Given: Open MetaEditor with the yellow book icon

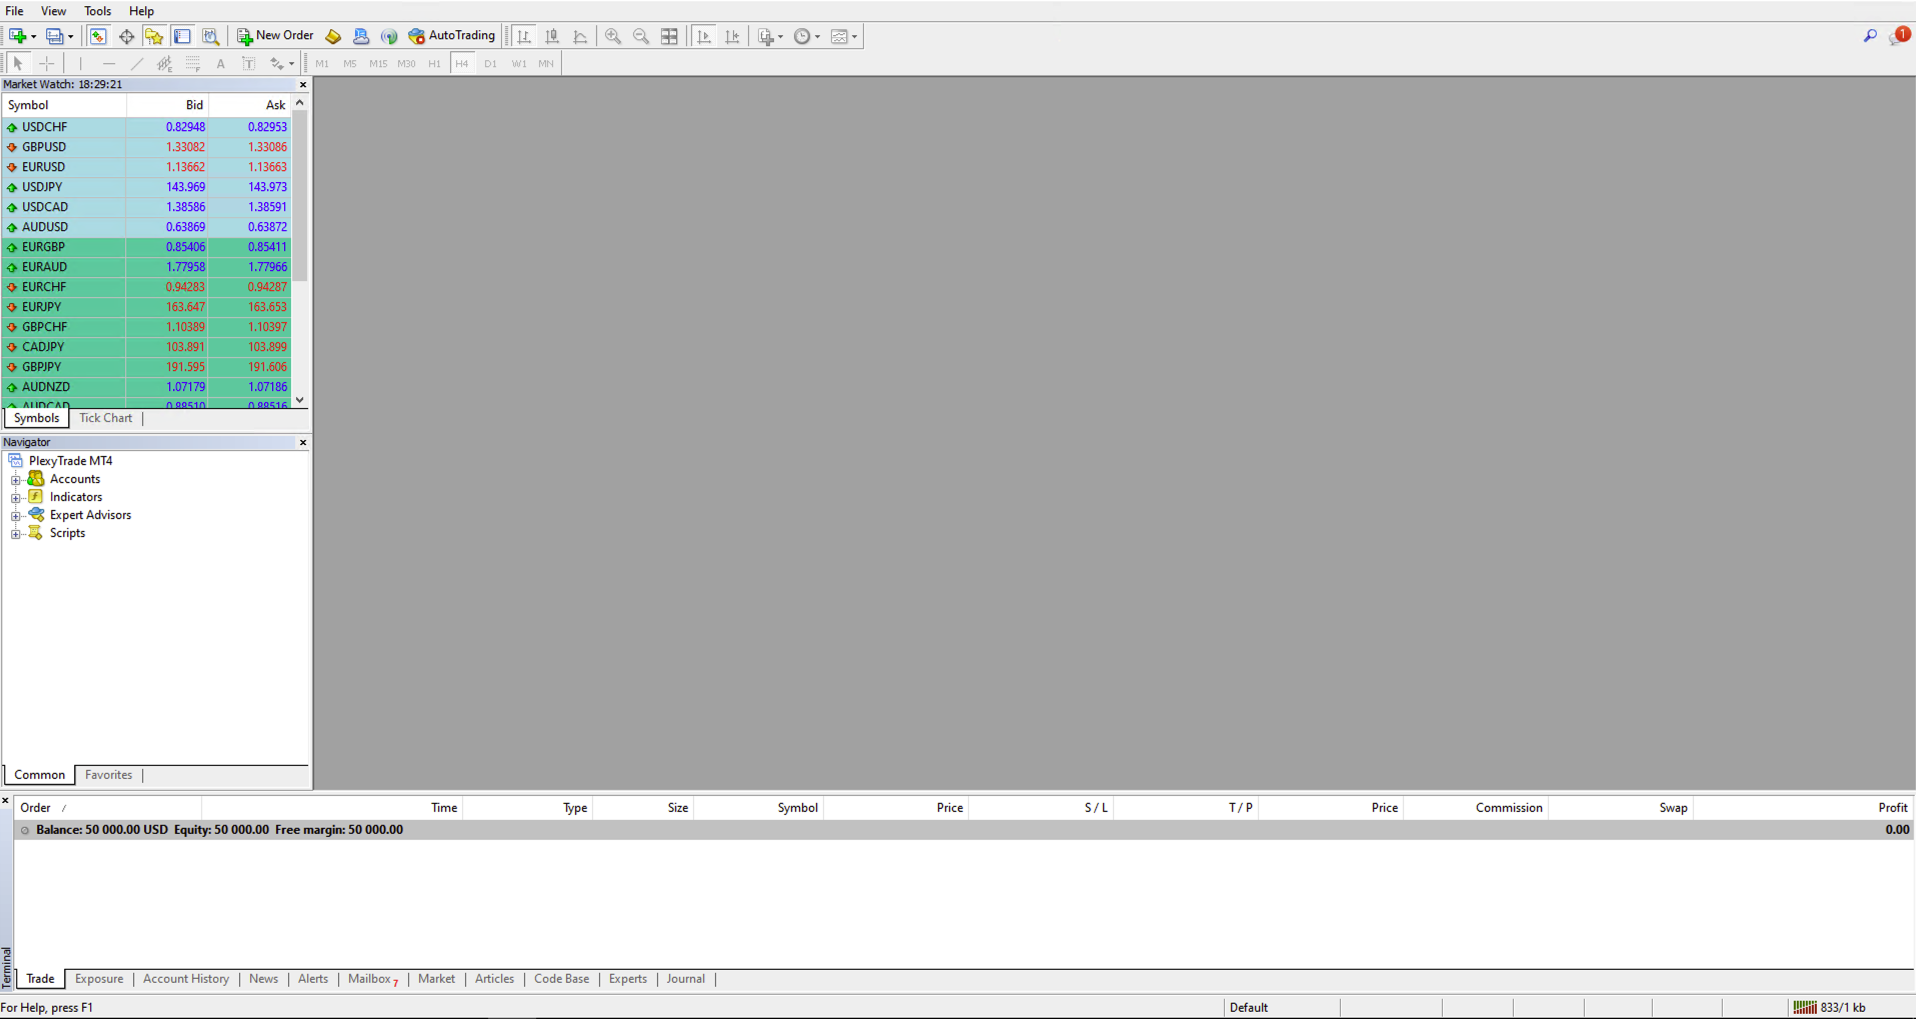Looking at the screenshot, I should (333, 36).
